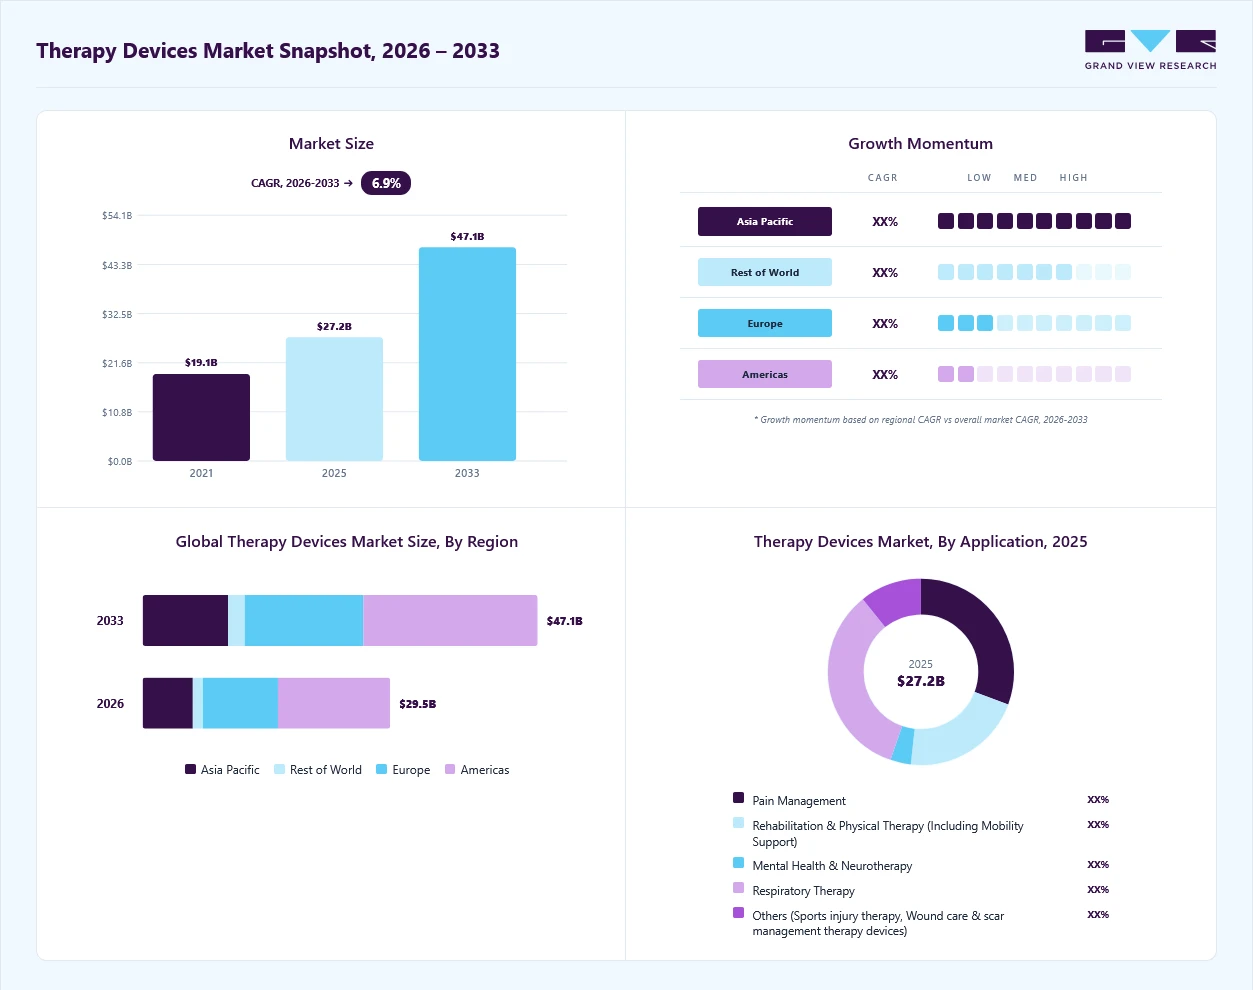Click the $47.1B label above the 2033 column

[x=467, y=237]
